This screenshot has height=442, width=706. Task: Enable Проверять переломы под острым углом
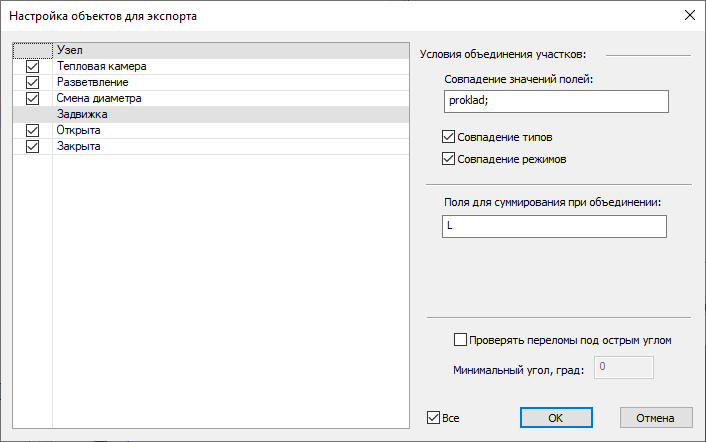click(461, 340)
